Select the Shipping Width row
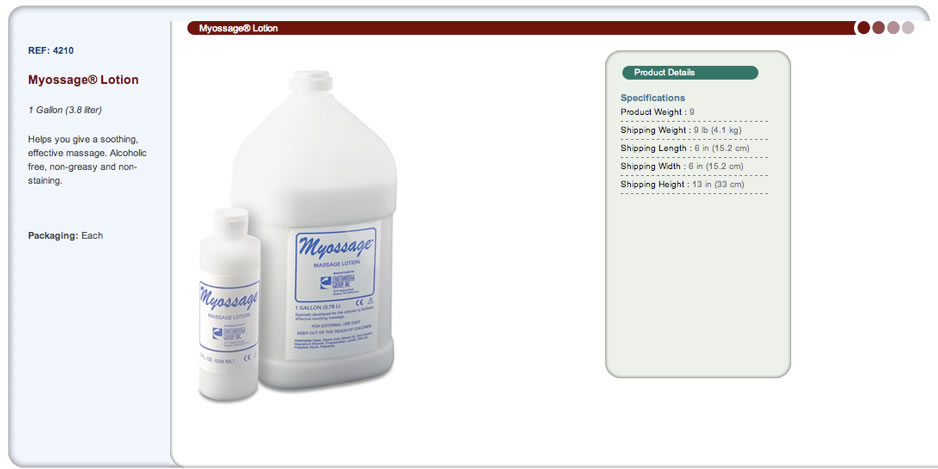The image size is (938, 469). click(694, 166)
